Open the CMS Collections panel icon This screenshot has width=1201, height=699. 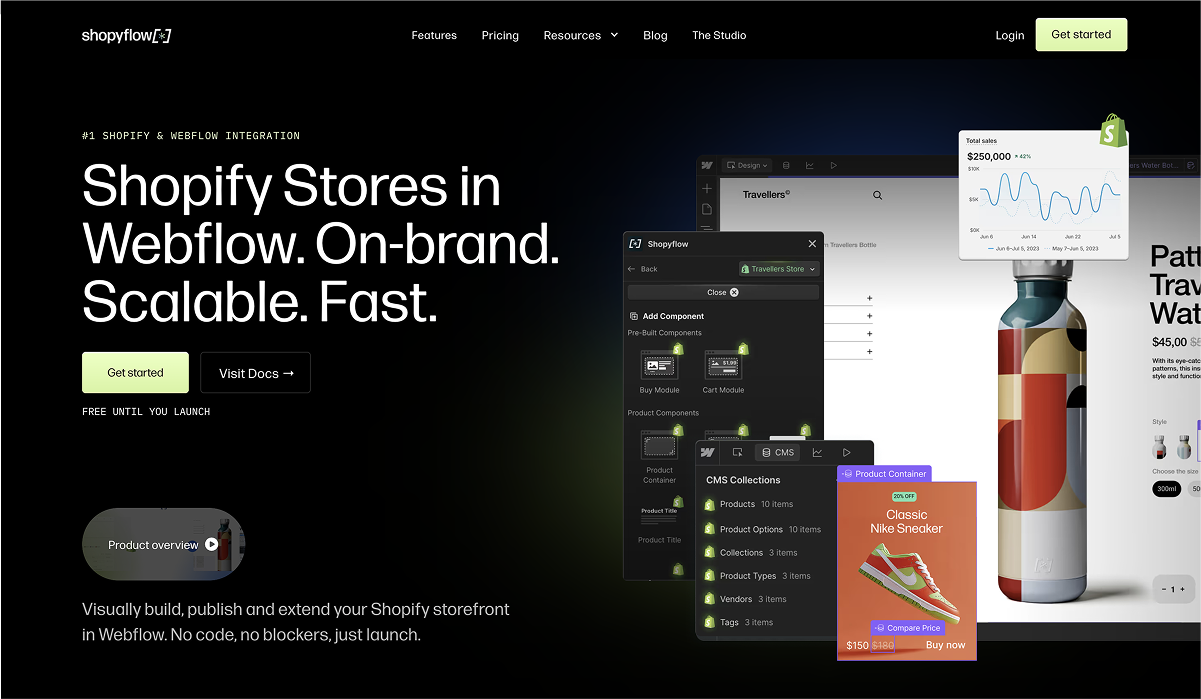point(766,452)
